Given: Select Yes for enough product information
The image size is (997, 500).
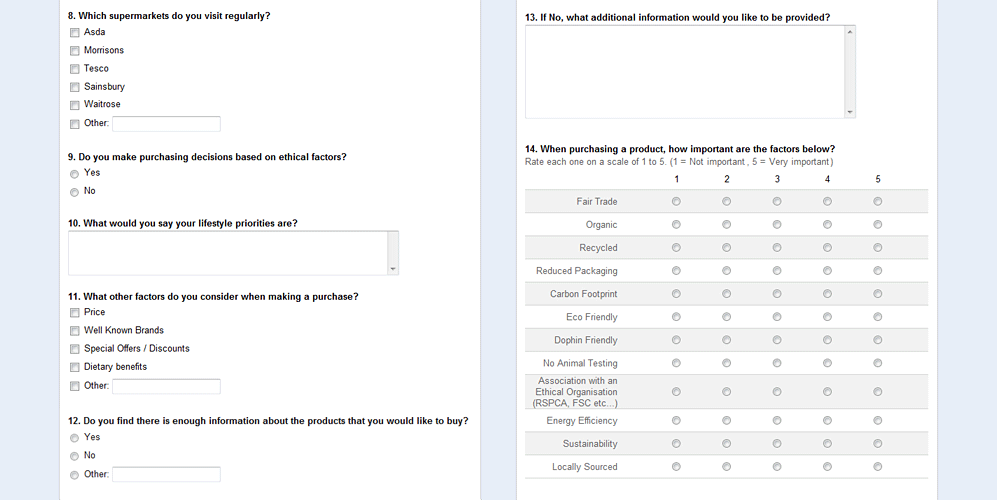Looking at the screenshot, I should (74, 438).
